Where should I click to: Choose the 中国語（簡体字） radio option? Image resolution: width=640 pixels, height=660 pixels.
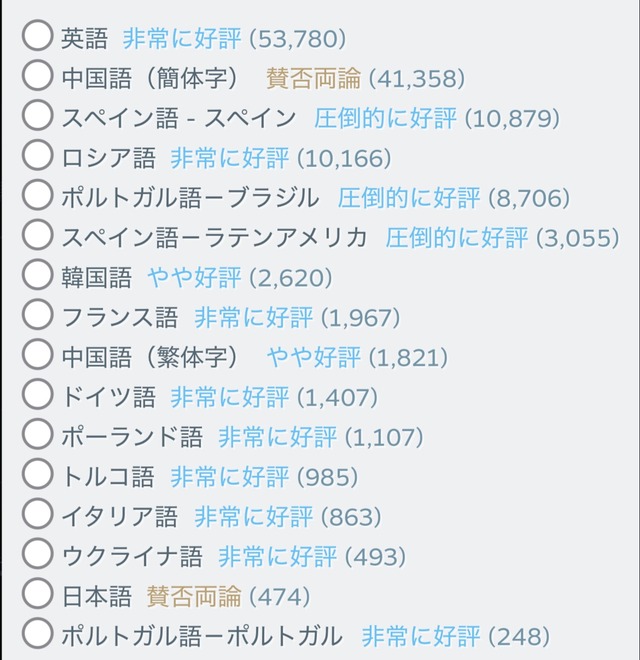(37, 77)
